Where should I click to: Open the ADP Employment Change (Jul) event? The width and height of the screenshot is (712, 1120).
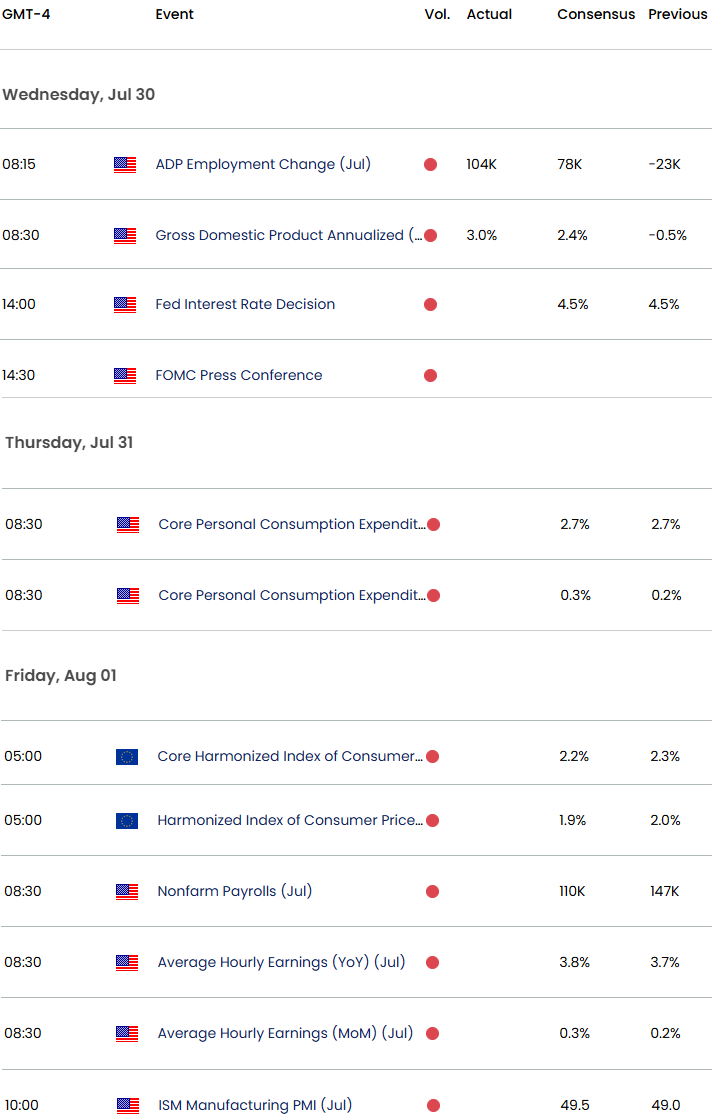263,164
